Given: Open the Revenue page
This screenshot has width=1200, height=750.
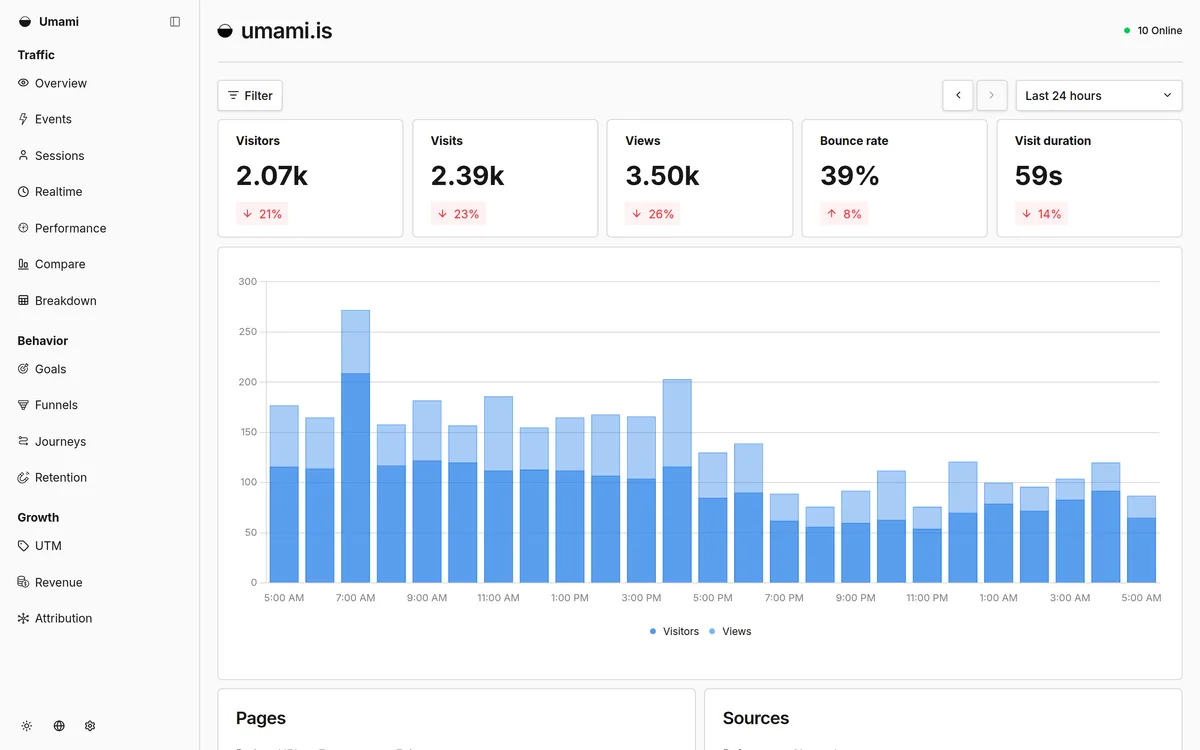Looking at the screenshot, I should (x=58, y=582).
